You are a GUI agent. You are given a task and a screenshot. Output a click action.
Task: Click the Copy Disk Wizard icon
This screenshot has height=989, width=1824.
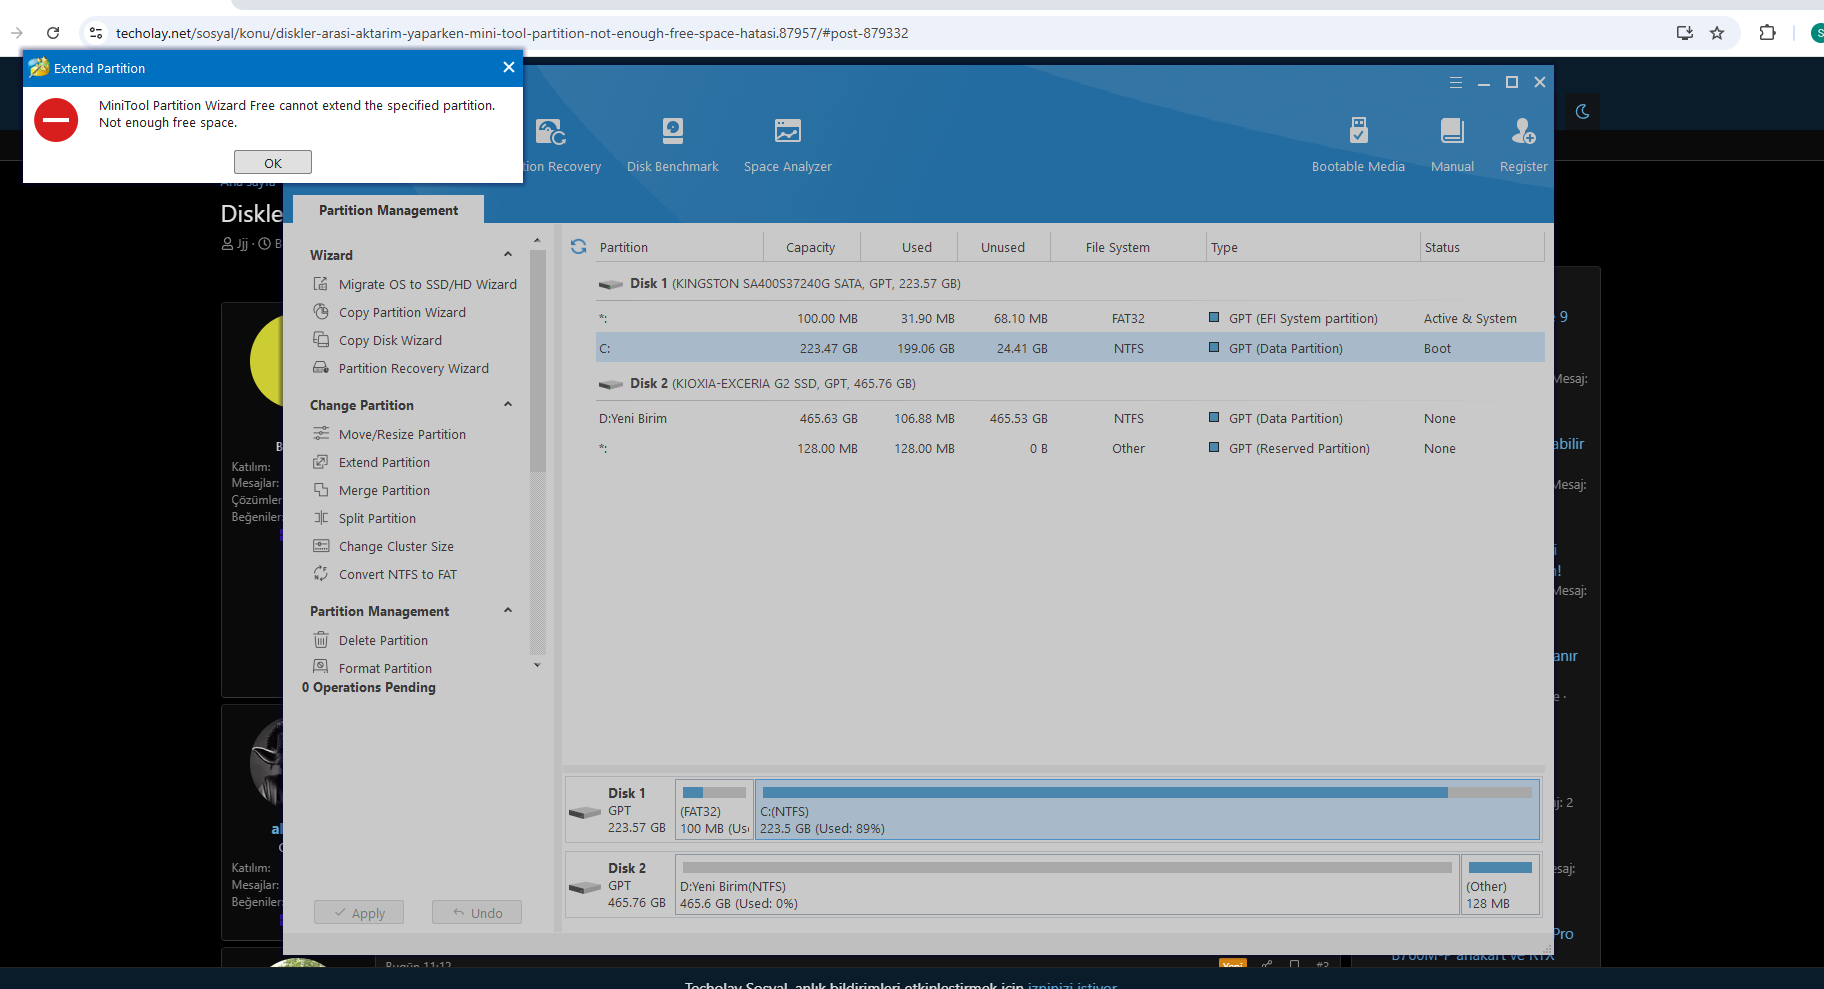pos(321,340)
